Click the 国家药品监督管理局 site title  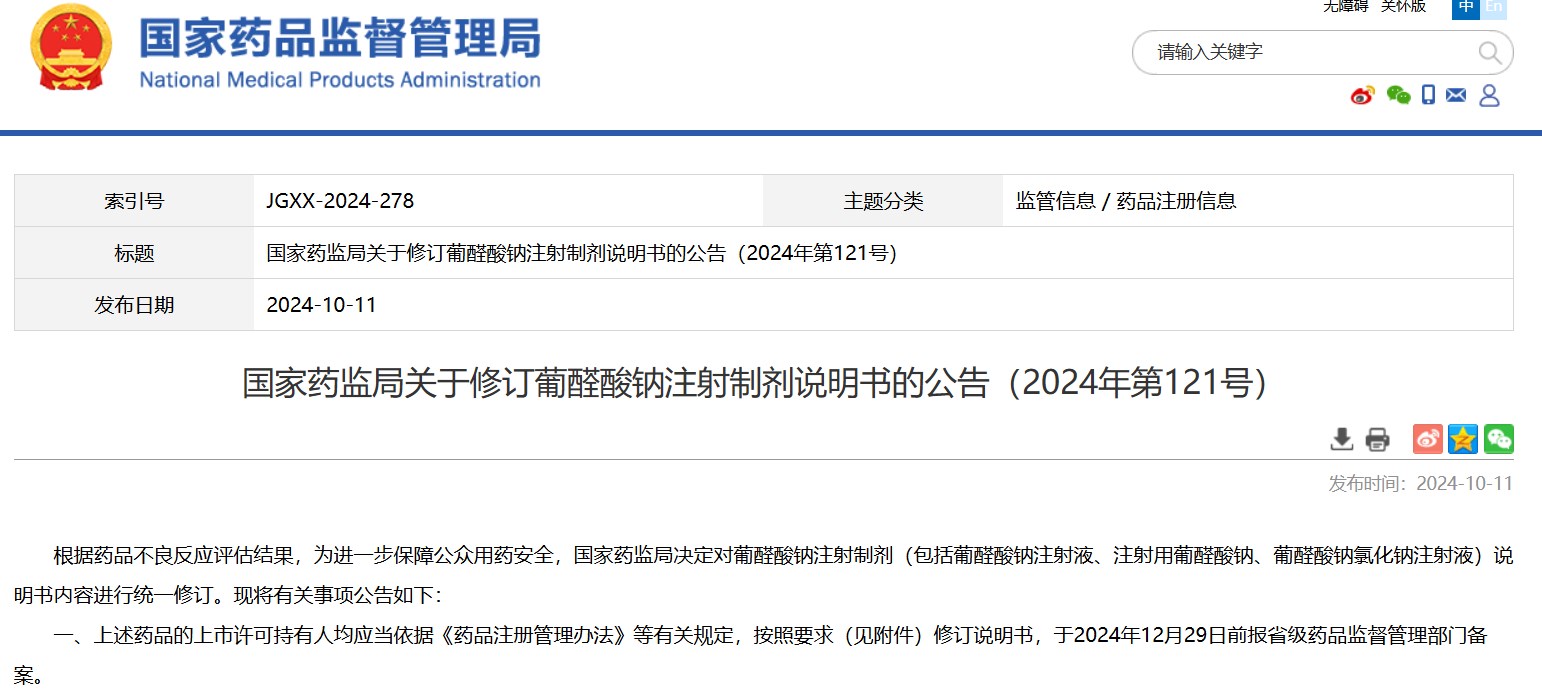tap(340, 40)
